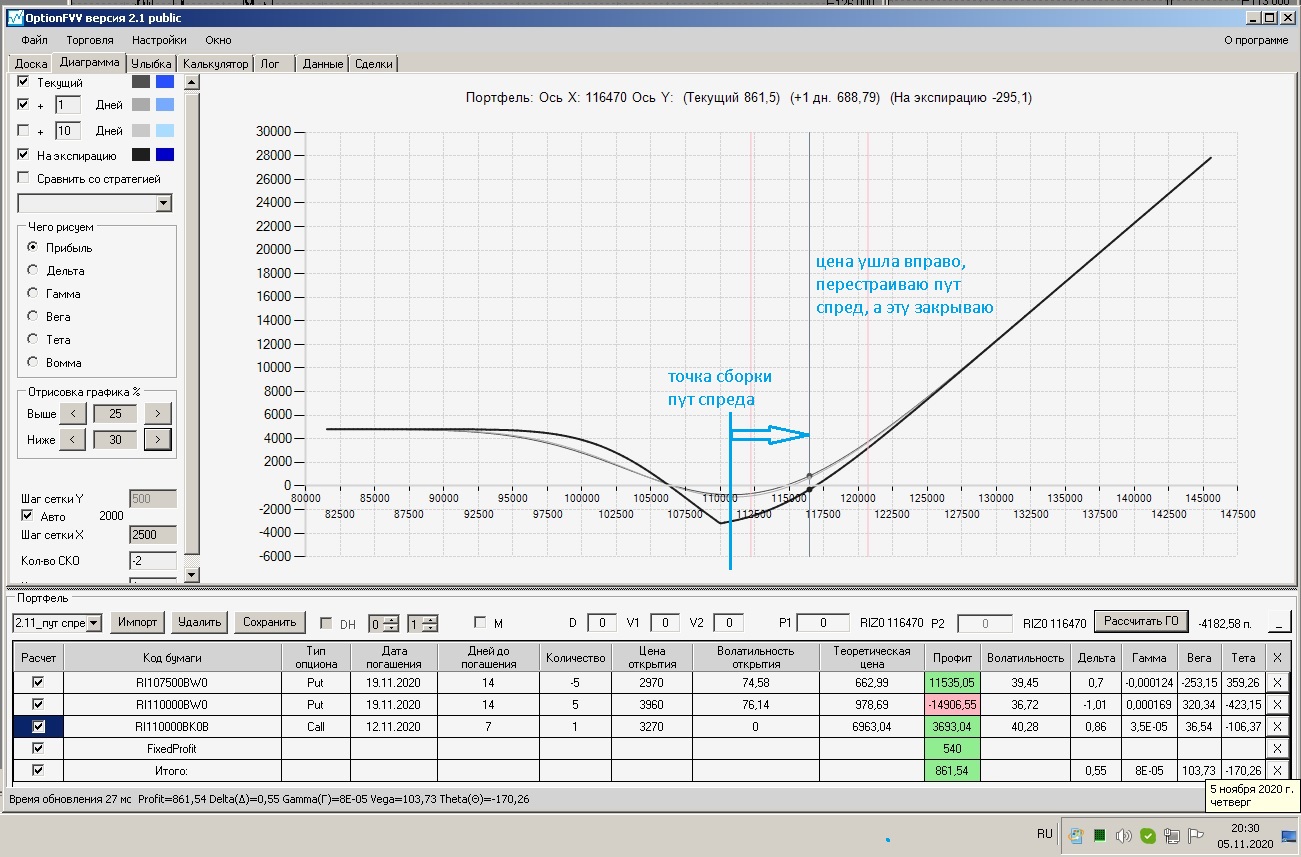Uncheck Расчет for RI110000BK0B row

pos(38,726)
